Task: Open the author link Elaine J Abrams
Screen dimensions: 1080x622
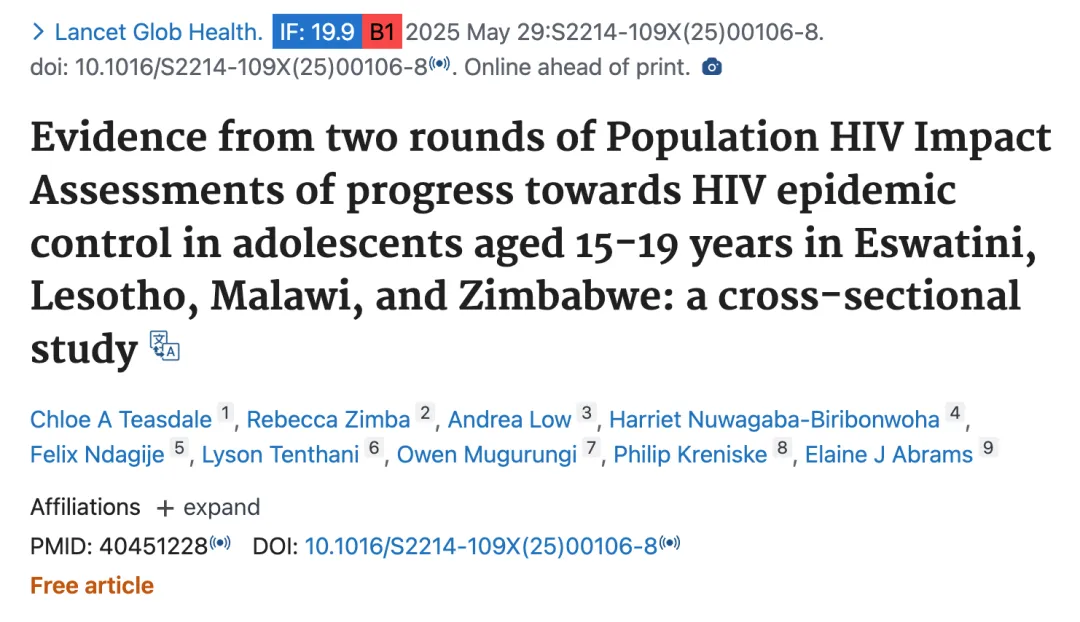Action: (x=889, y=455)
